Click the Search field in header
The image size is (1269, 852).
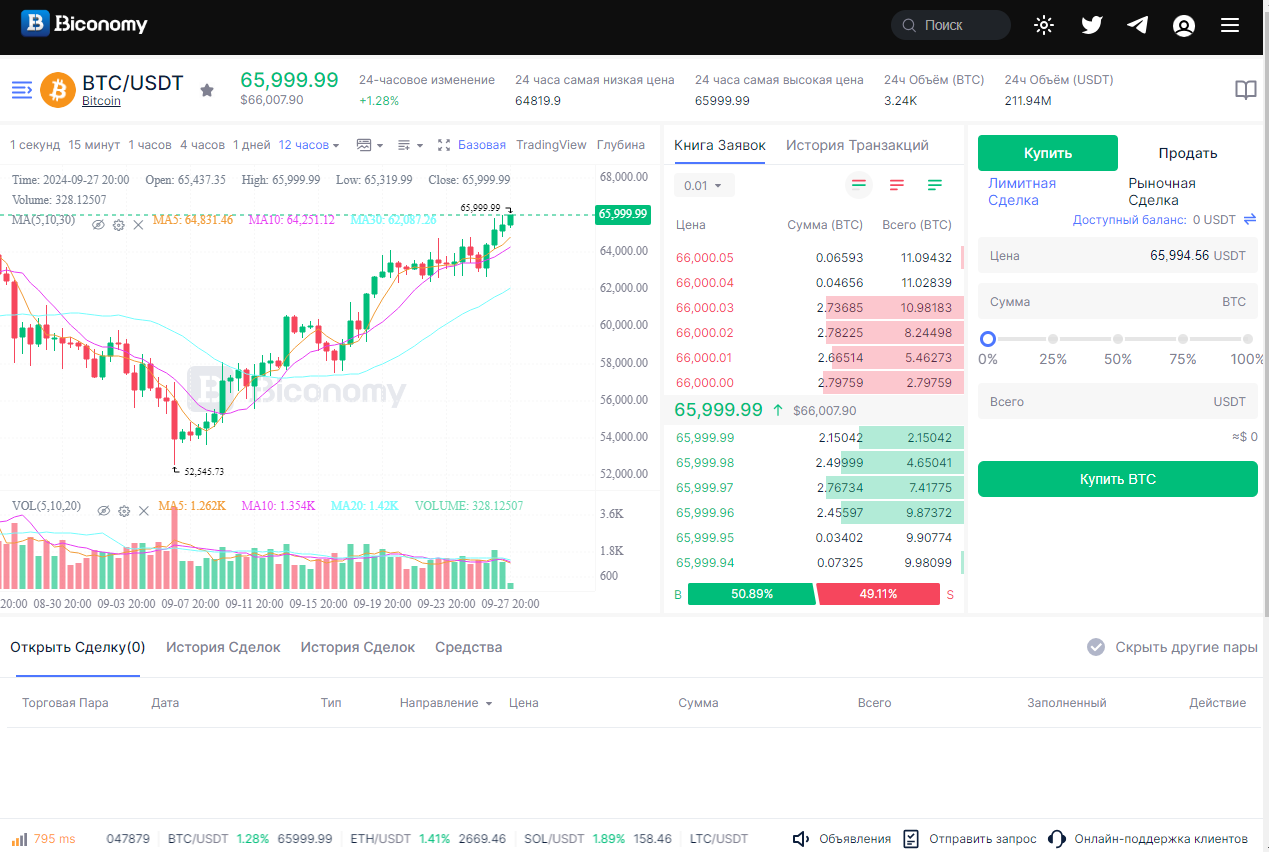click(951, 25)
